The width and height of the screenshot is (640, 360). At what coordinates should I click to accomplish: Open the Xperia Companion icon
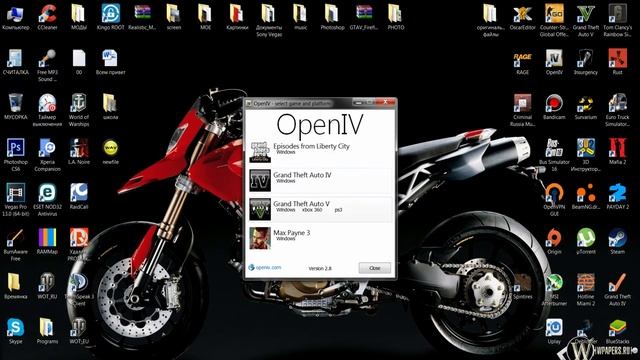(47, 155)
